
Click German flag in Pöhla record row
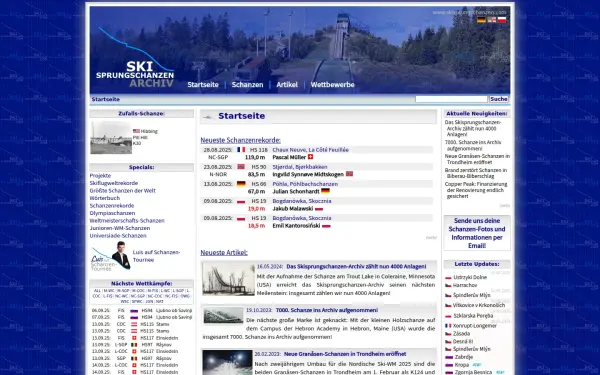[241, 184]
